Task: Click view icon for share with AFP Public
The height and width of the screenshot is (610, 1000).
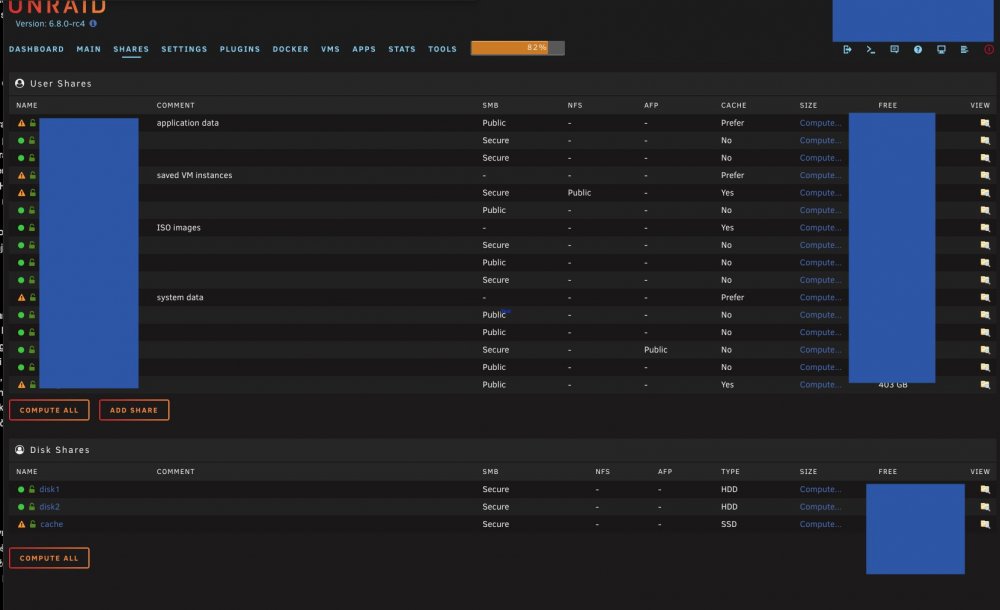Action: coord(985,350)
